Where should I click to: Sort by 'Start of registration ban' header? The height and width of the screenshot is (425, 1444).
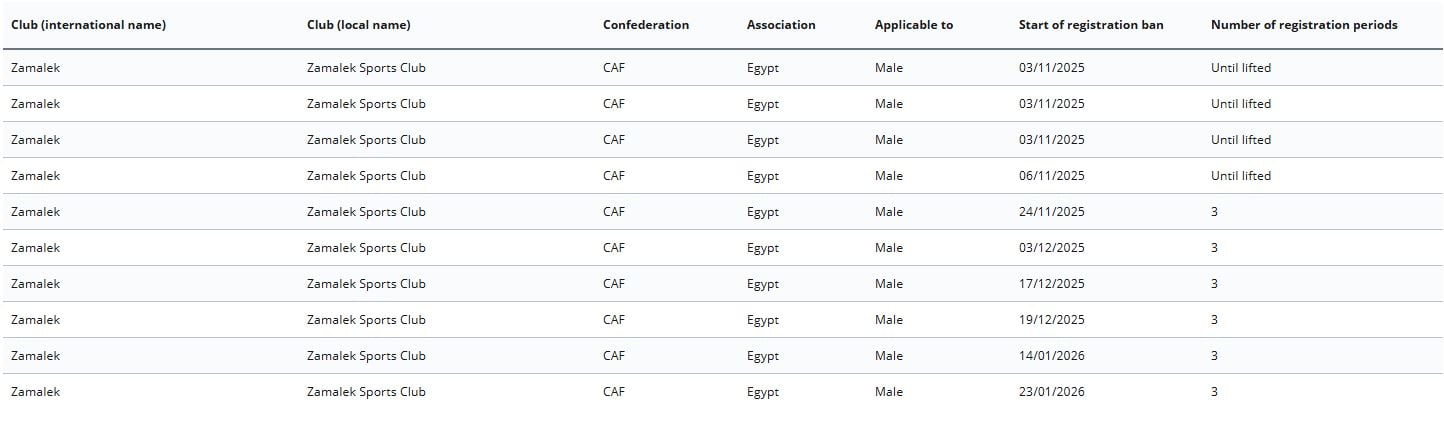pos(1090,25)
